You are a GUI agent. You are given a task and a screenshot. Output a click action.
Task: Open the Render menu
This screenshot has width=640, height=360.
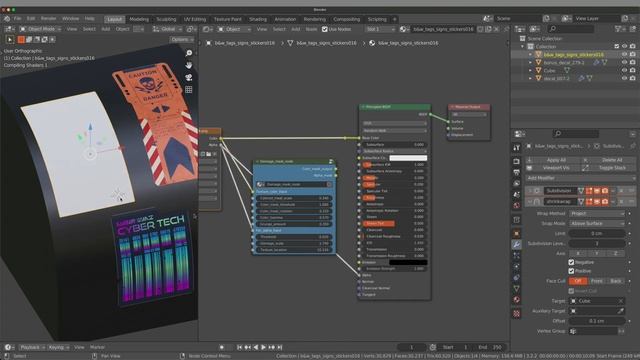48,19
